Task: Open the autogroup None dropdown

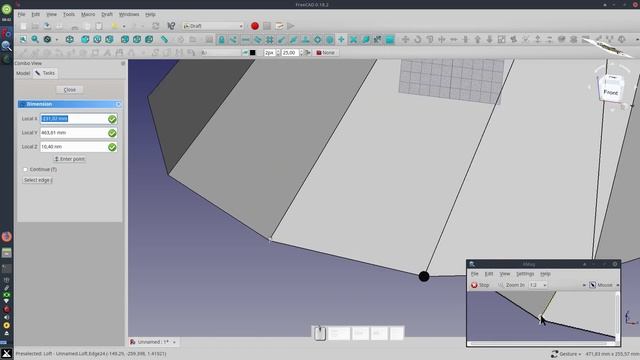Action: 326,53
